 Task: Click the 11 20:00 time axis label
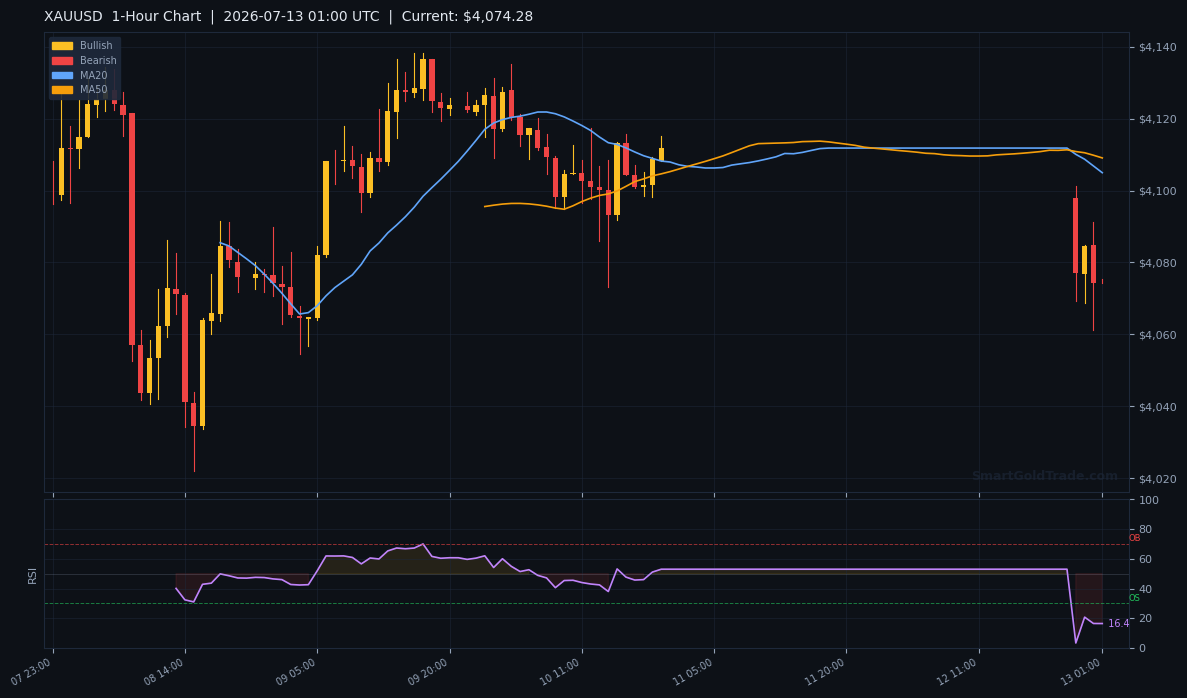[x=825, y=672]
